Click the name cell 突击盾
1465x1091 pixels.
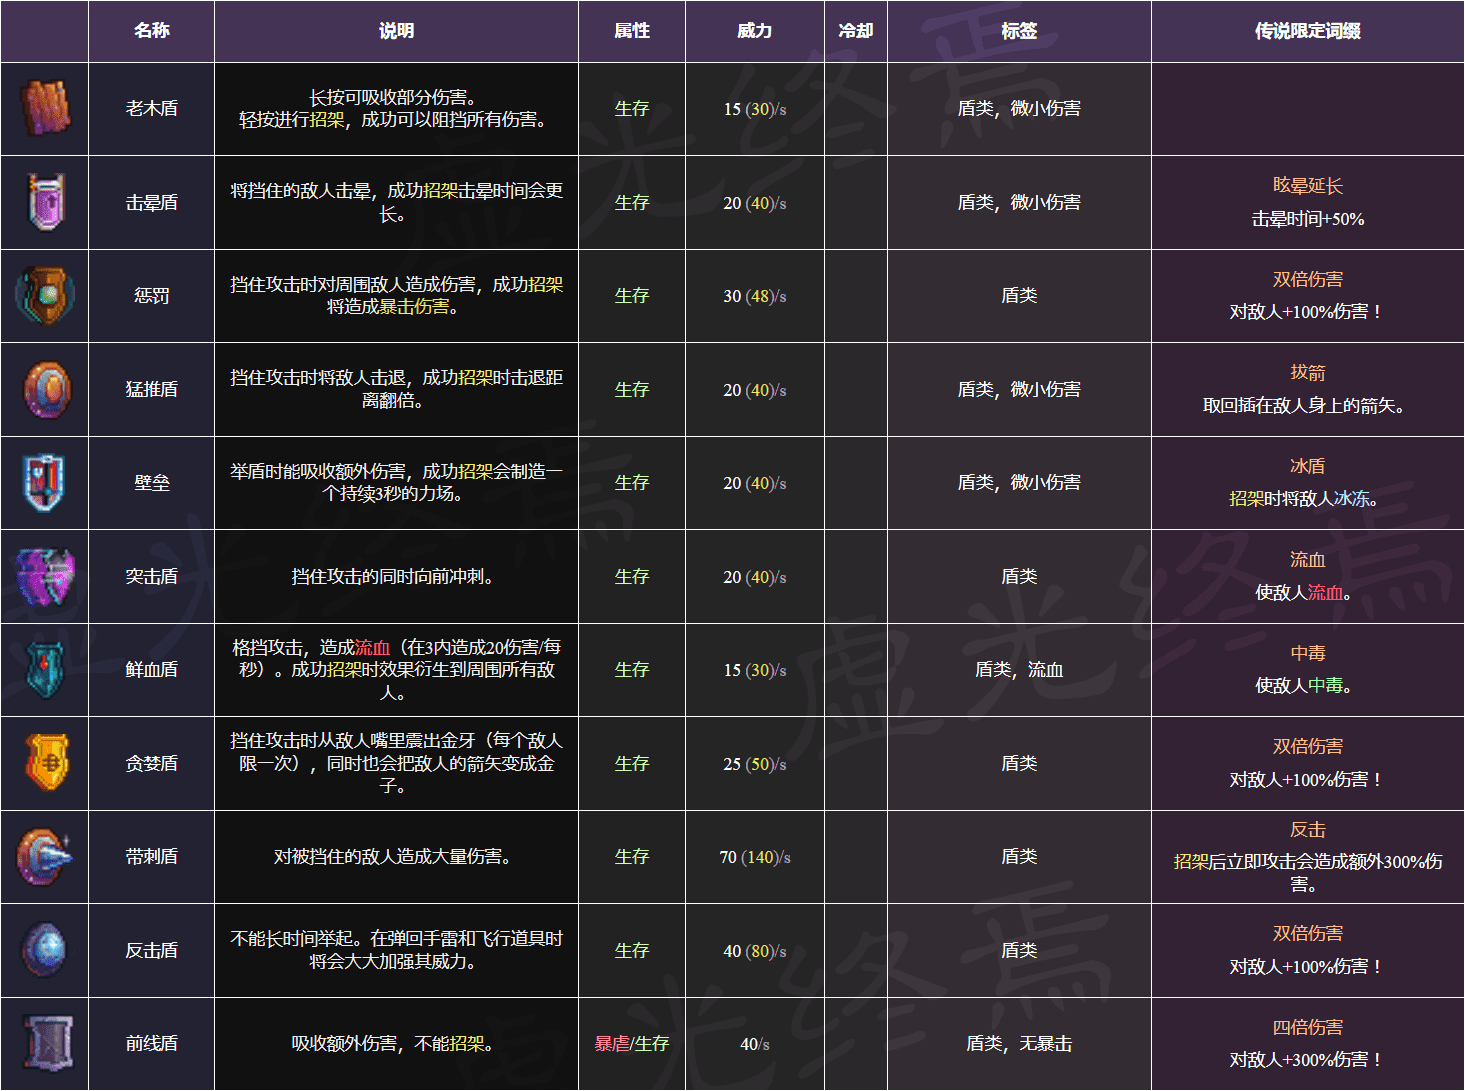tap(151, 577)
